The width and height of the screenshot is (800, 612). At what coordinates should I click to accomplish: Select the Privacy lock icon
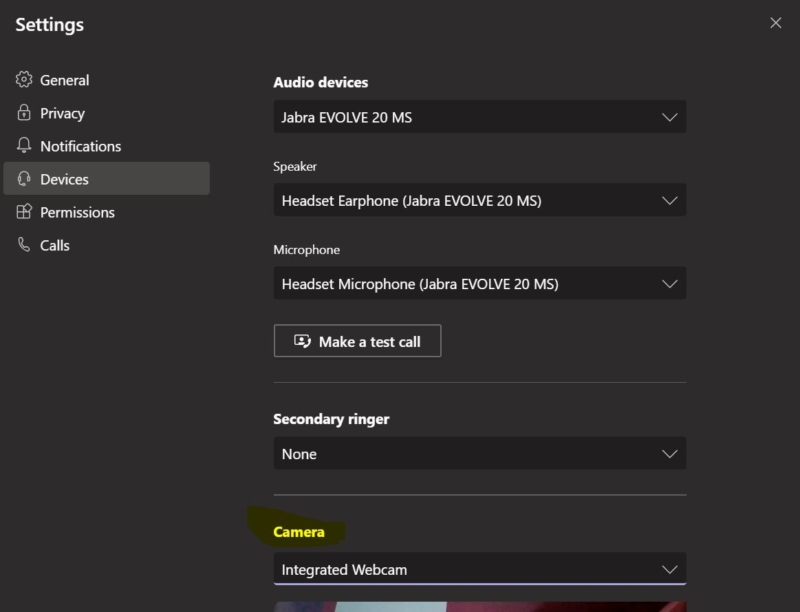(22, 113)
